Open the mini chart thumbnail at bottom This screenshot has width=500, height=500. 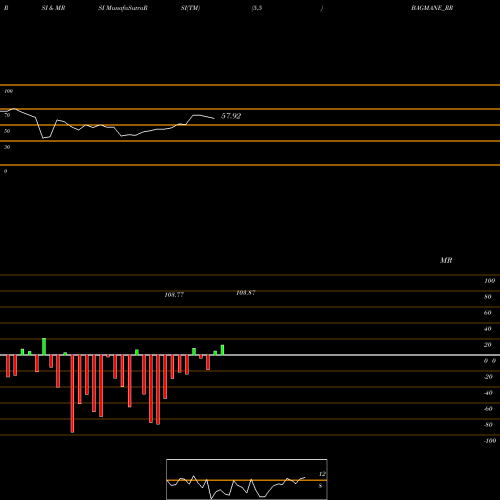pos(247,479)
